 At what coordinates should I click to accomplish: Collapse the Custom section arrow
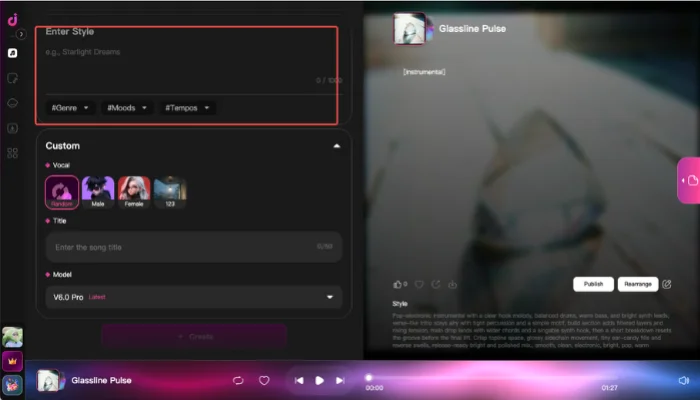[337, 146]
